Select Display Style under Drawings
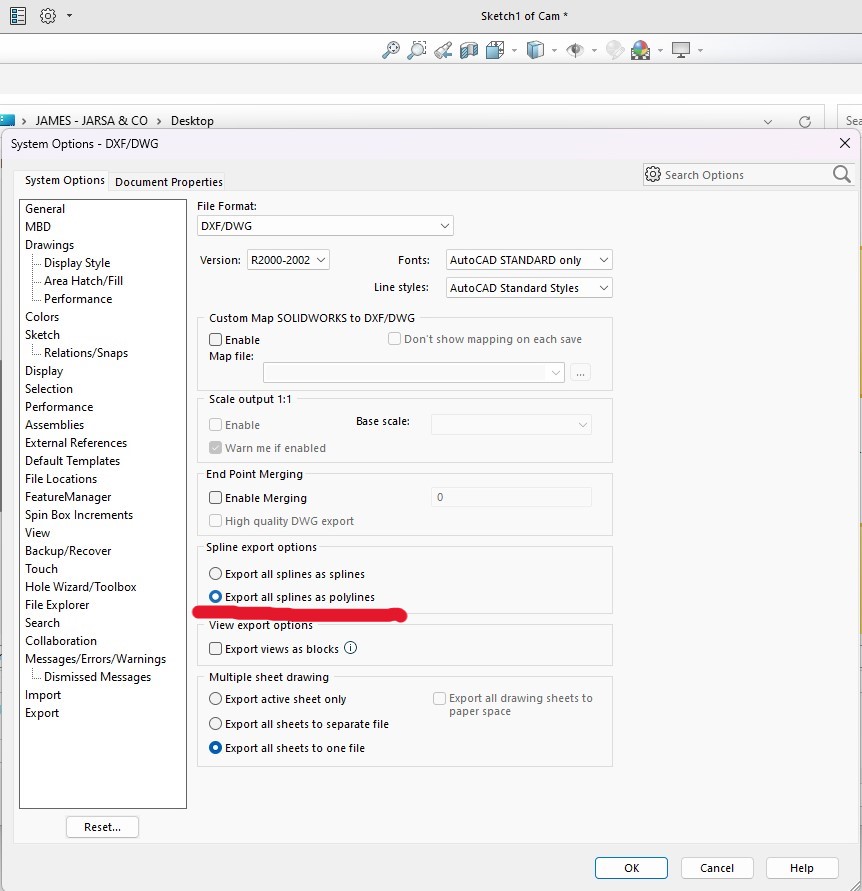The height and width of the screenshot is (891, 862). [77, 263]
